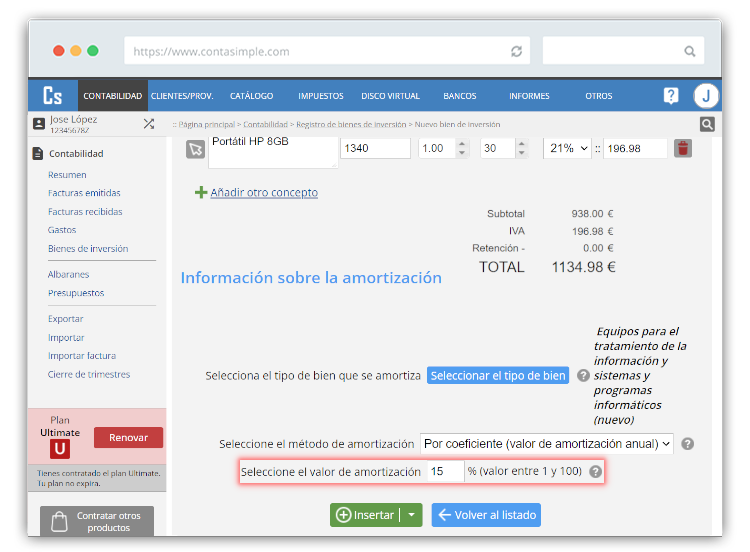Open help for valor de amortización
Screen dimensions: 750x552
[x=595, y=472]
